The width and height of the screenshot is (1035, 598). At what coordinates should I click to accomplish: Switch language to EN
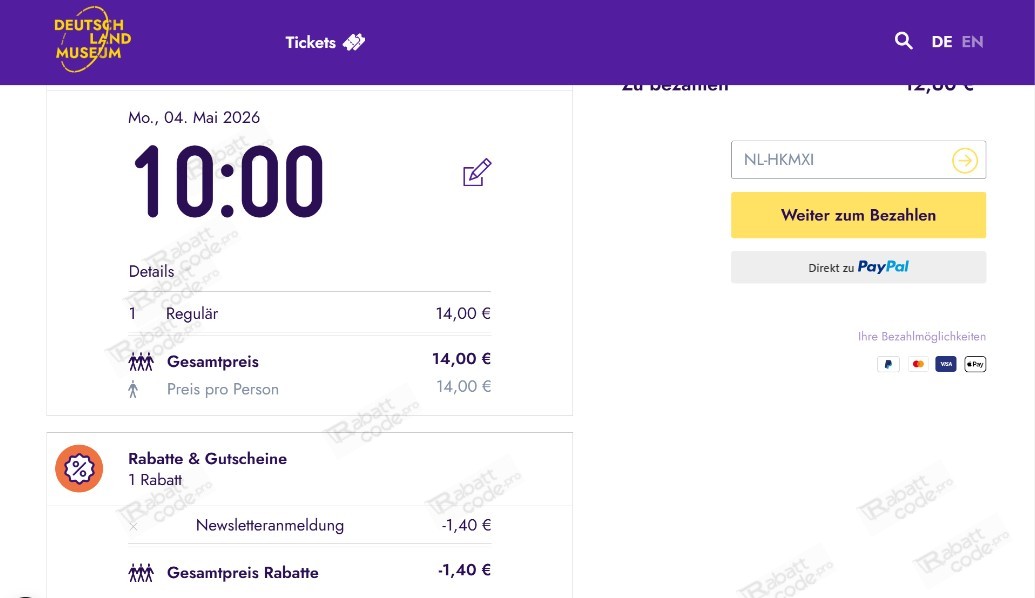pyautogui.click(x=972, y=42)
